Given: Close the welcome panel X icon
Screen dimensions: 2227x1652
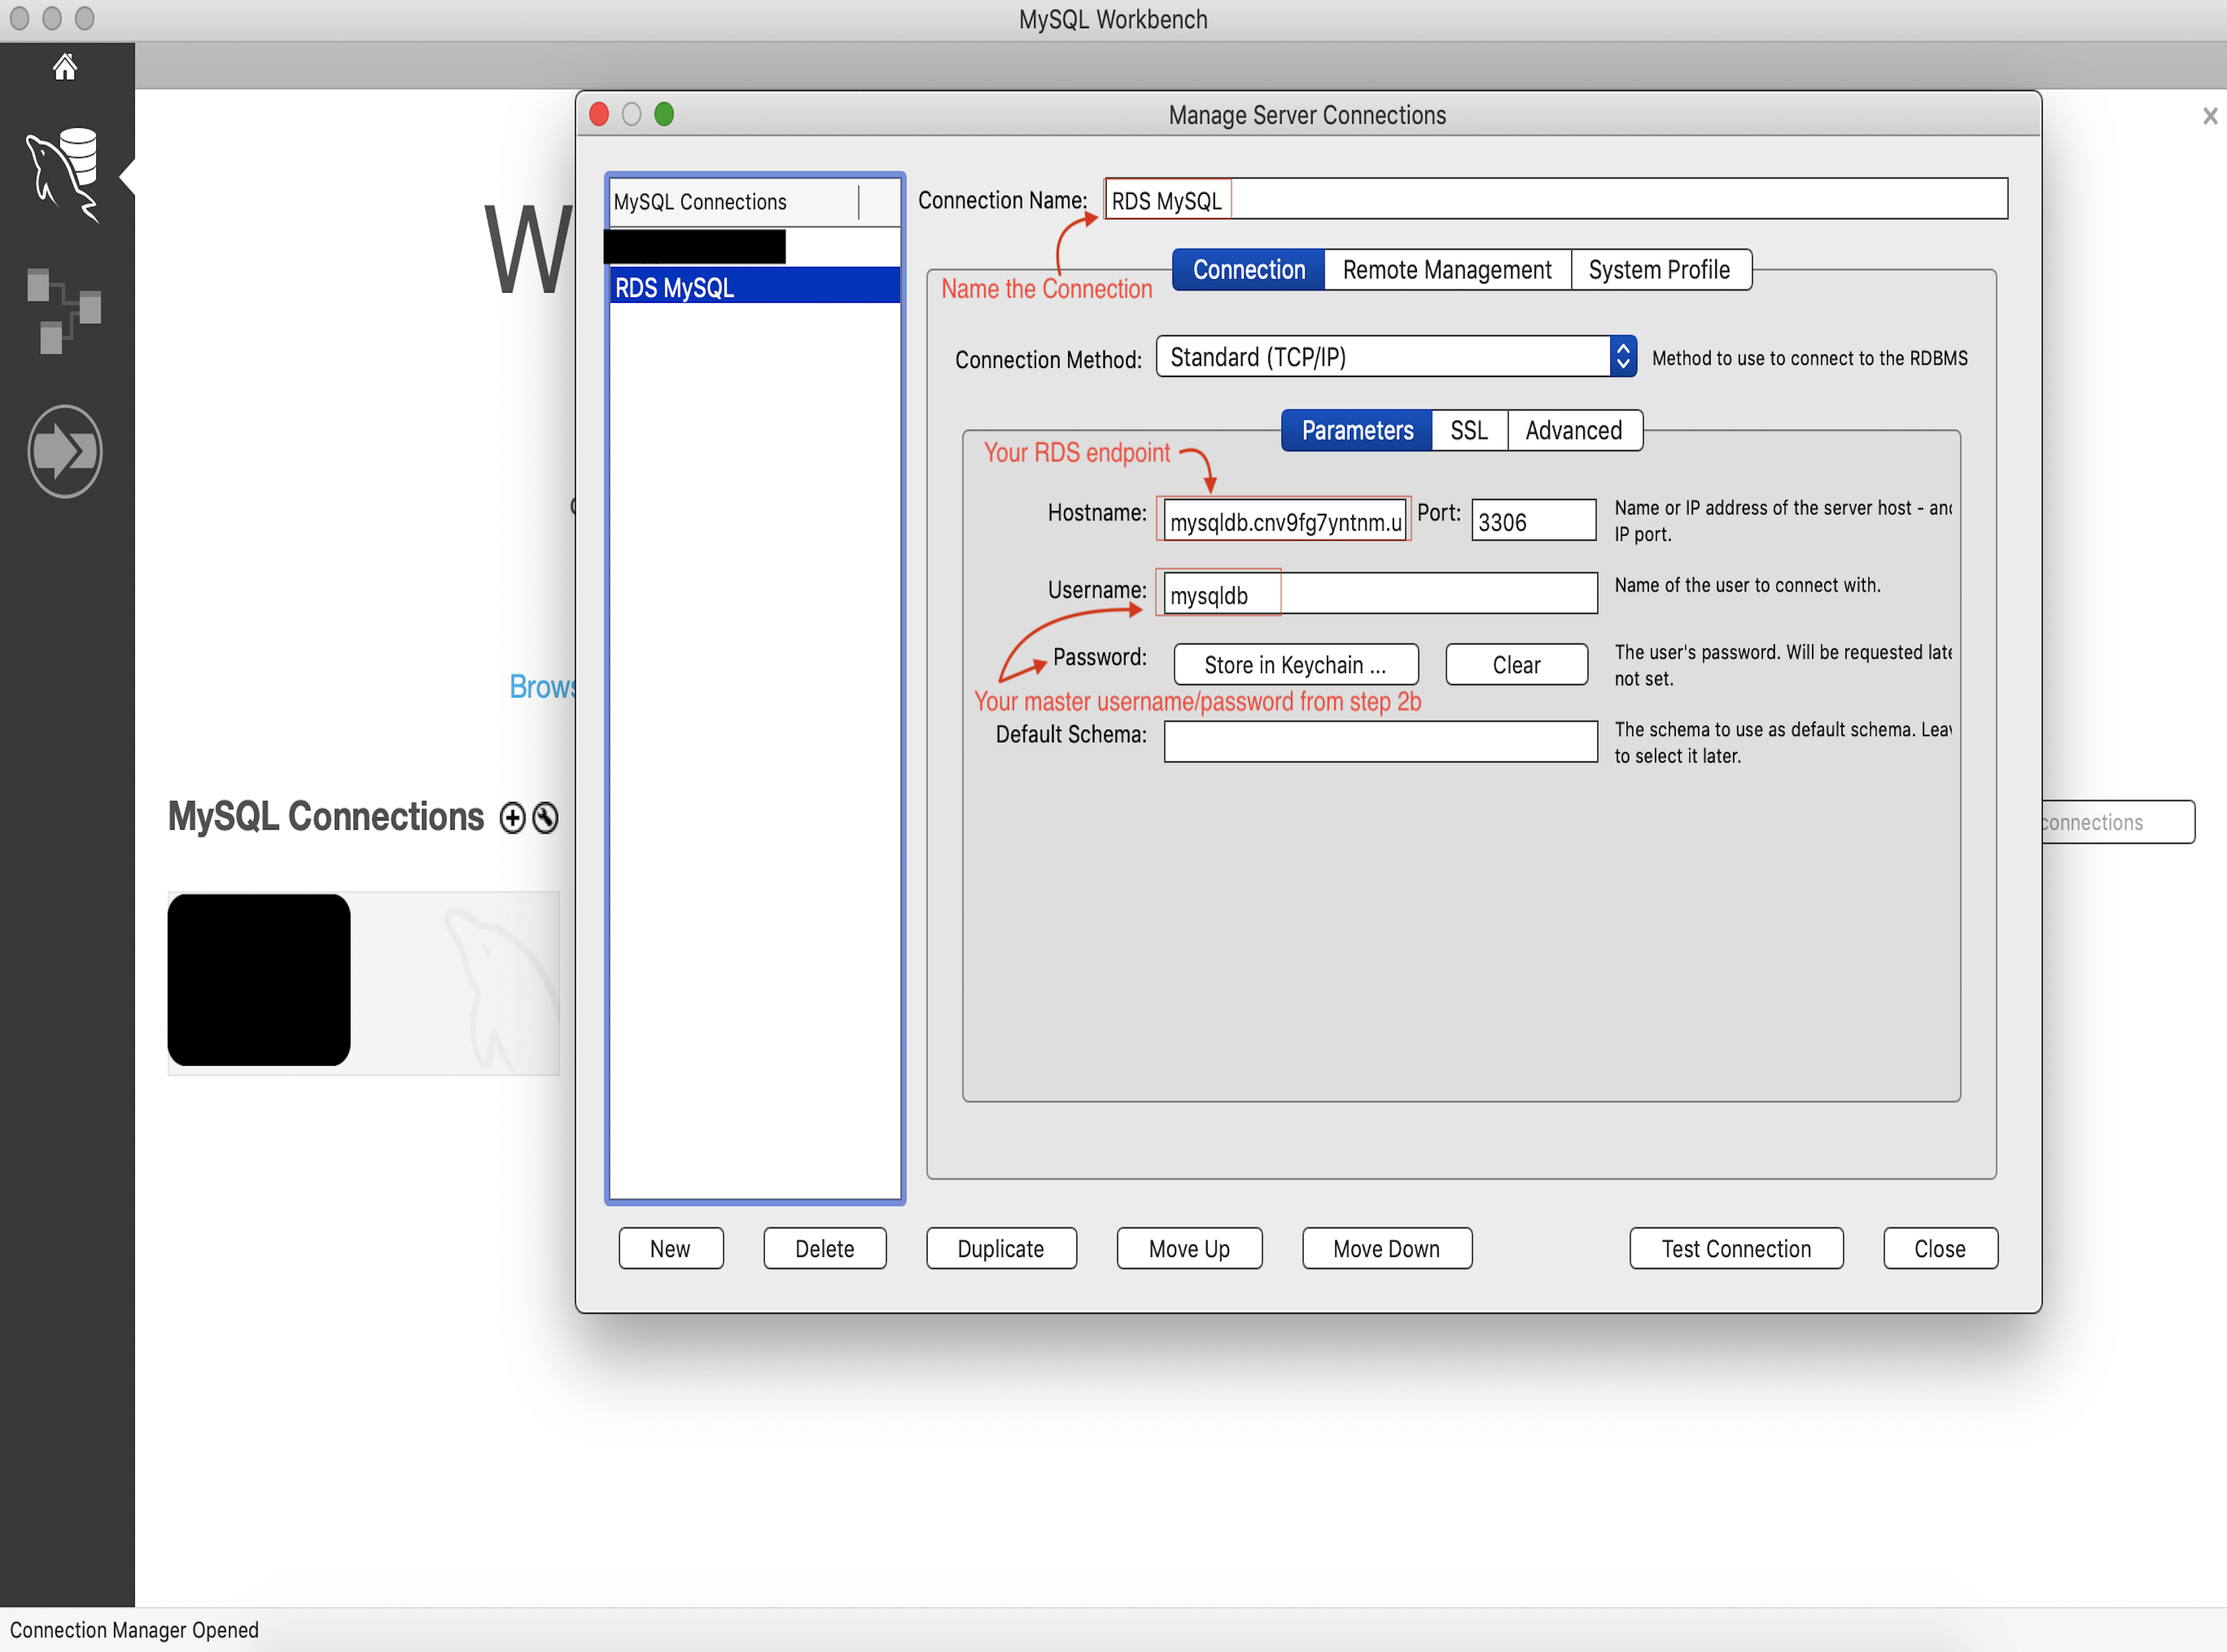Looking at the screenshot, I should [2210, 116].
